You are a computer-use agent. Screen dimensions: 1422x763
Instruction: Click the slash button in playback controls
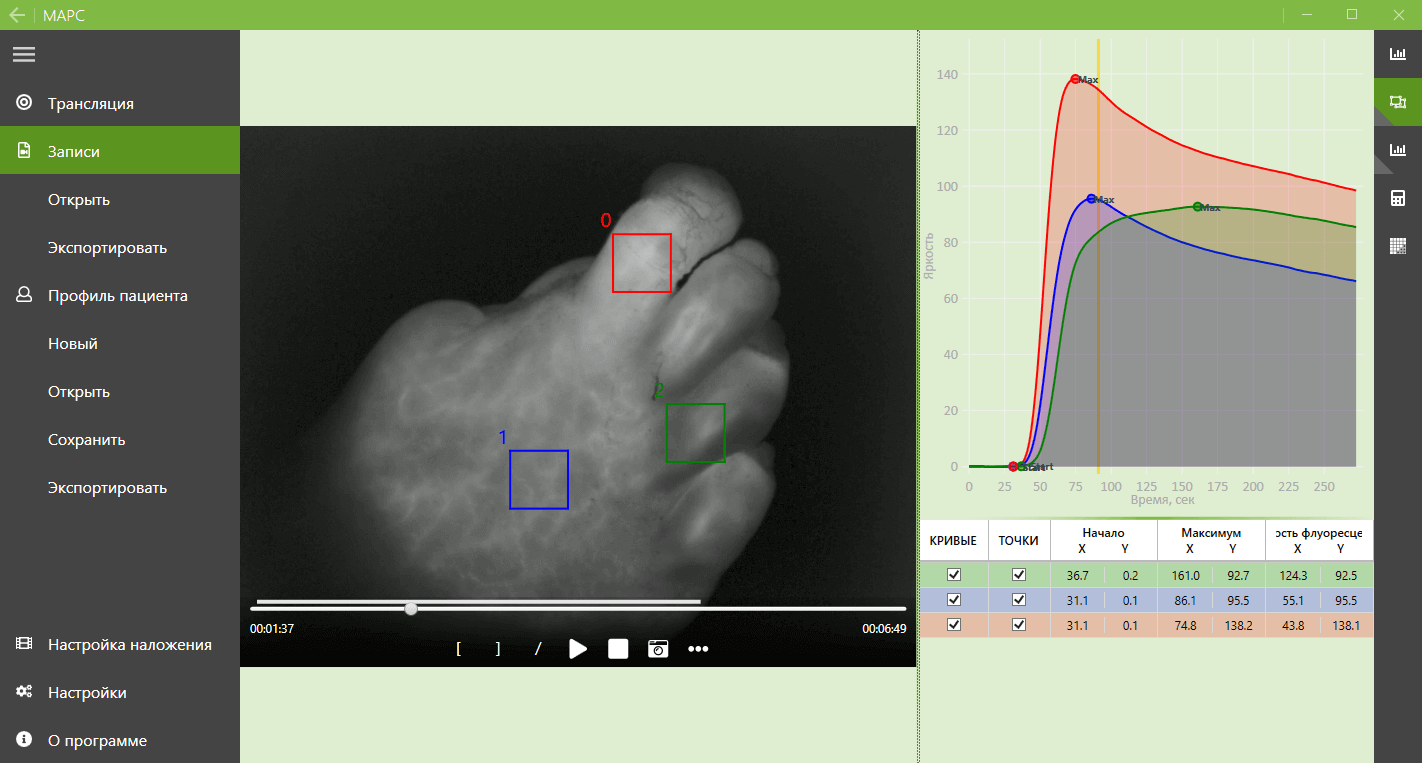click(538, 649)
